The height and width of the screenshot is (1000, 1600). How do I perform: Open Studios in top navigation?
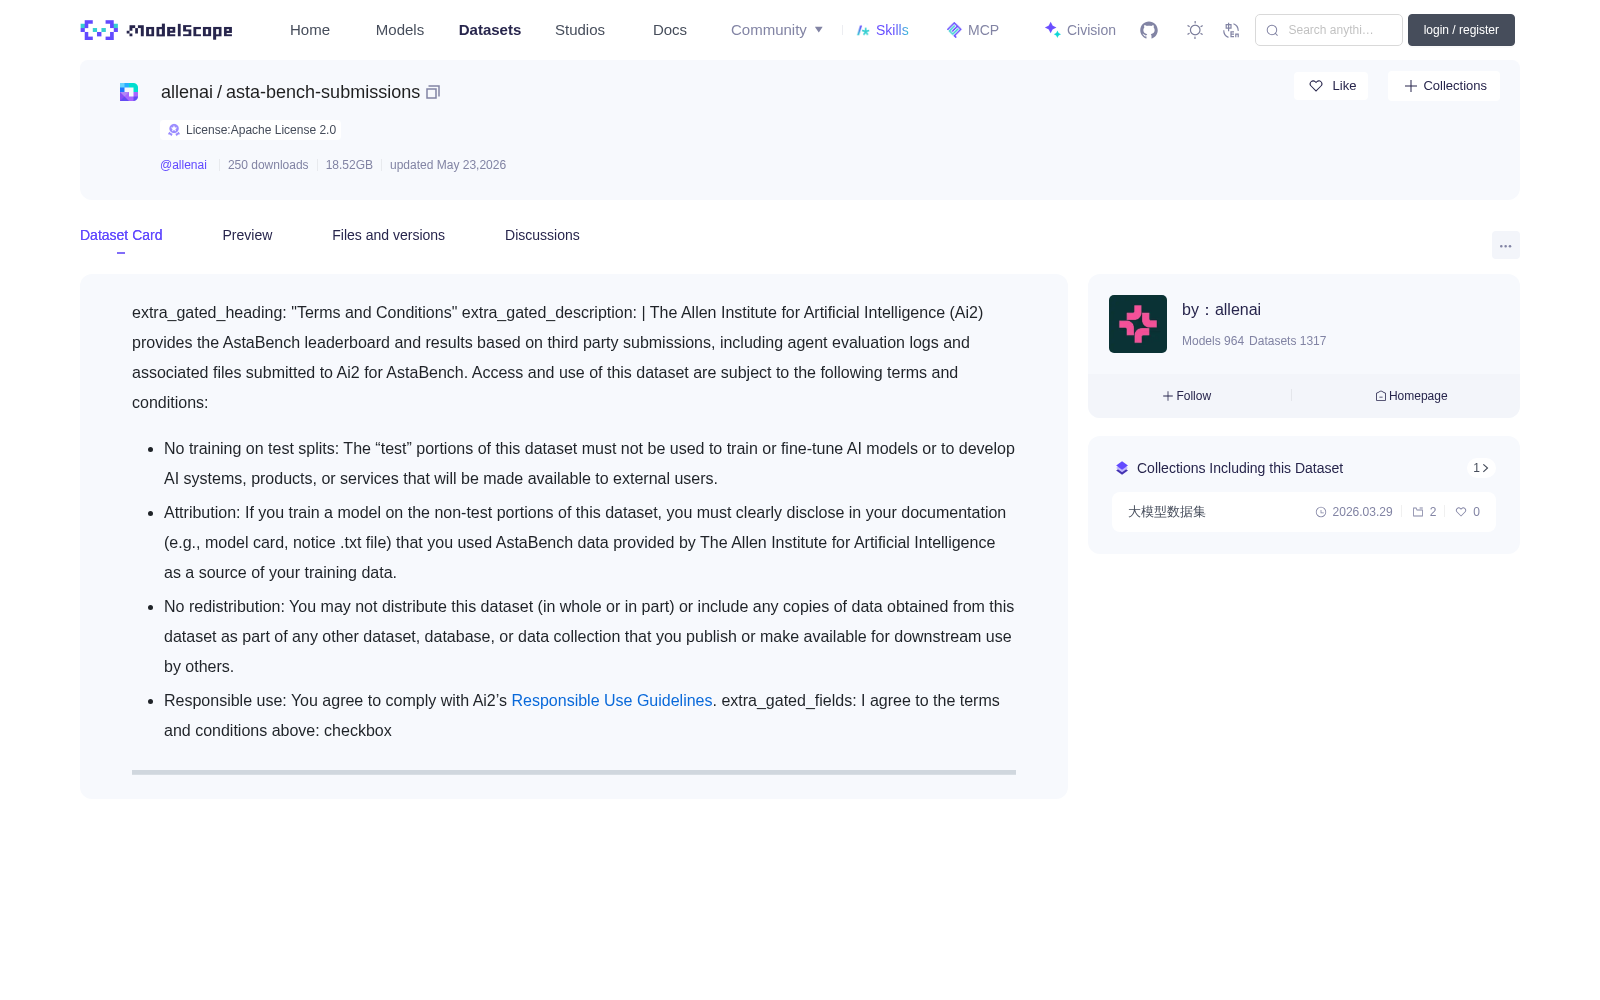coord(580,30)
